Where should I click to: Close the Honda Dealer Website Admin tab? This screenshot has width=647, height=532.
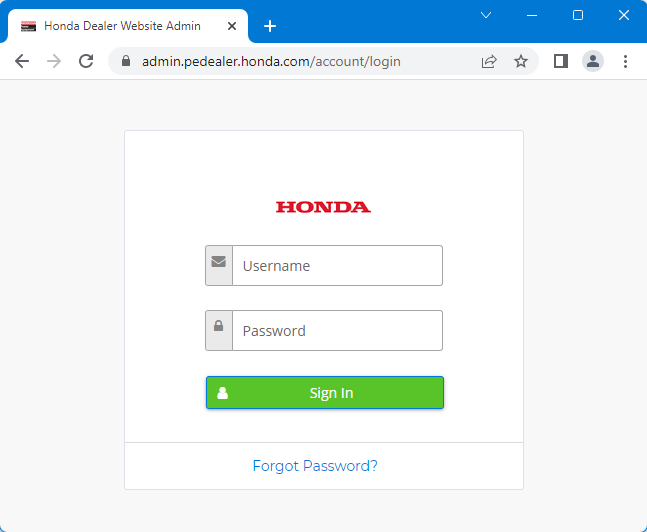click(234, 26)
